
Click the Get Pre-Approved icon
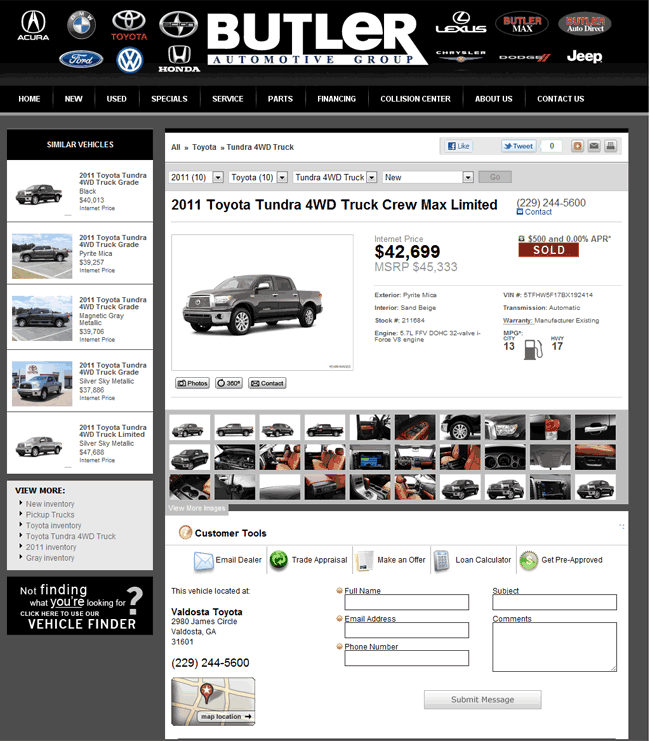coord(529,560)
